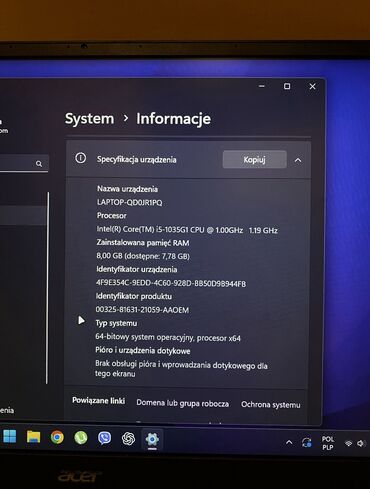Click the Zainstalowana pamięć RAM label
370x489 pixels.
tap(143, 243)
